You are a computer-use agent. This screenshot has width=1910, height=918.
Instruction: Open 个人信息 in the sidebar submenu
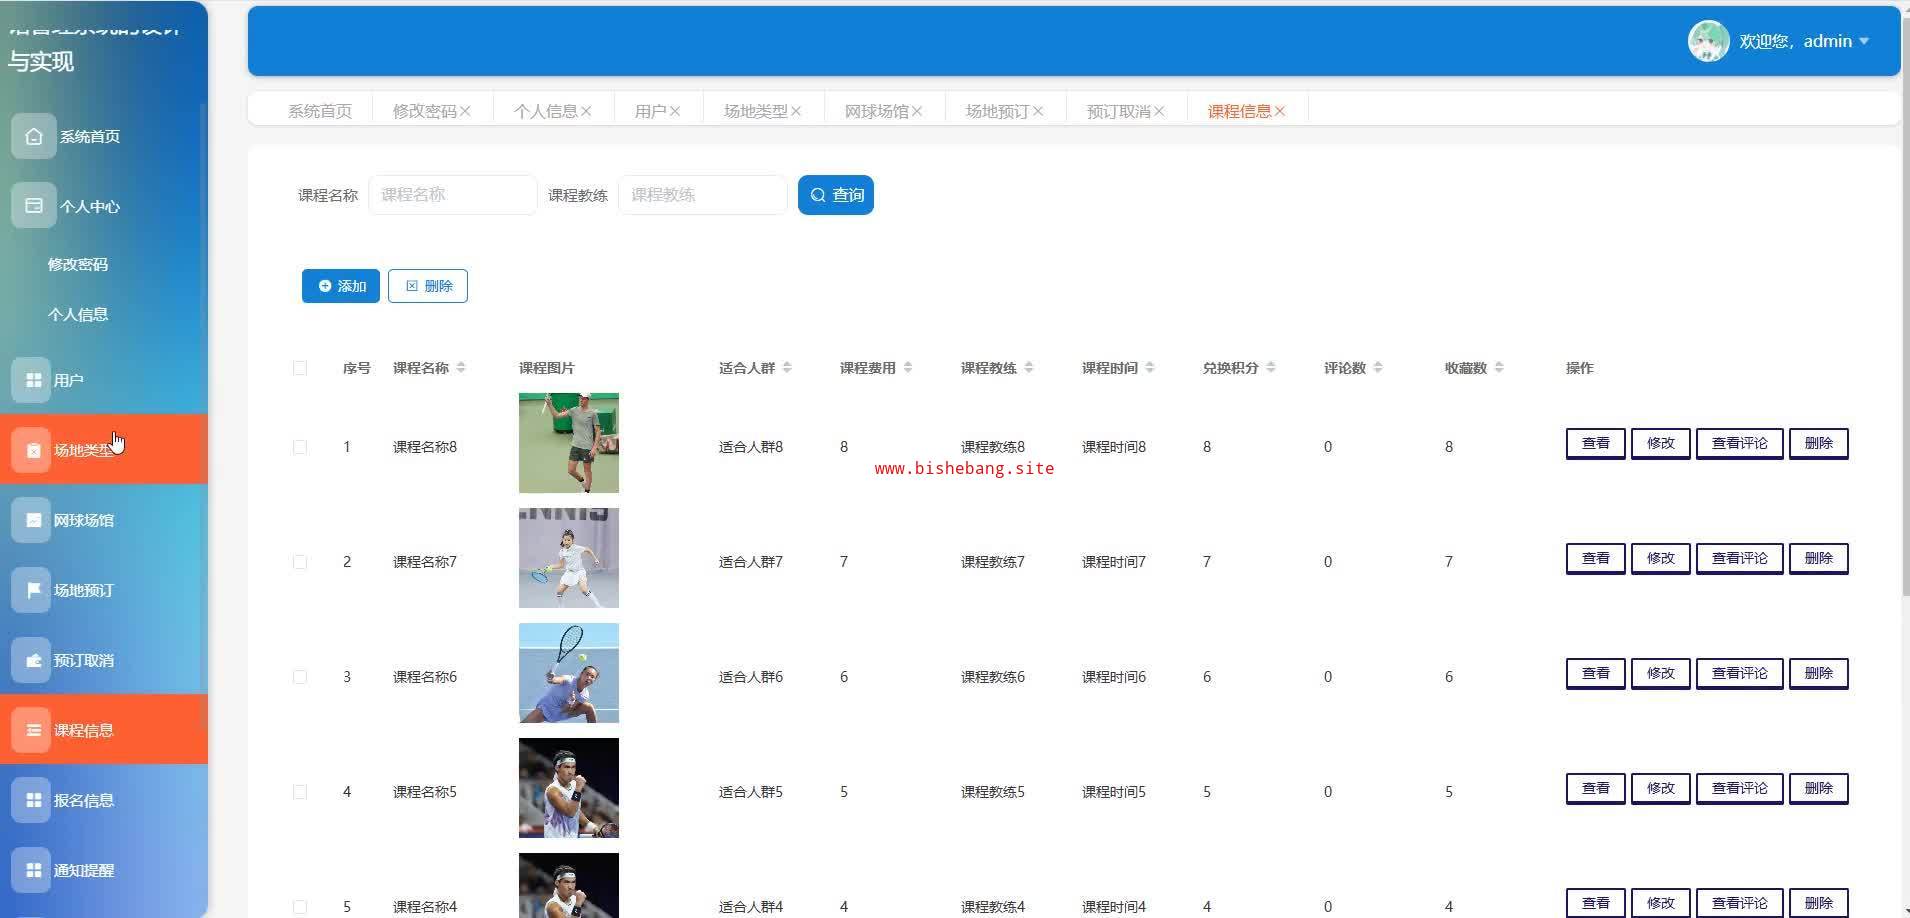coord(78,314)
